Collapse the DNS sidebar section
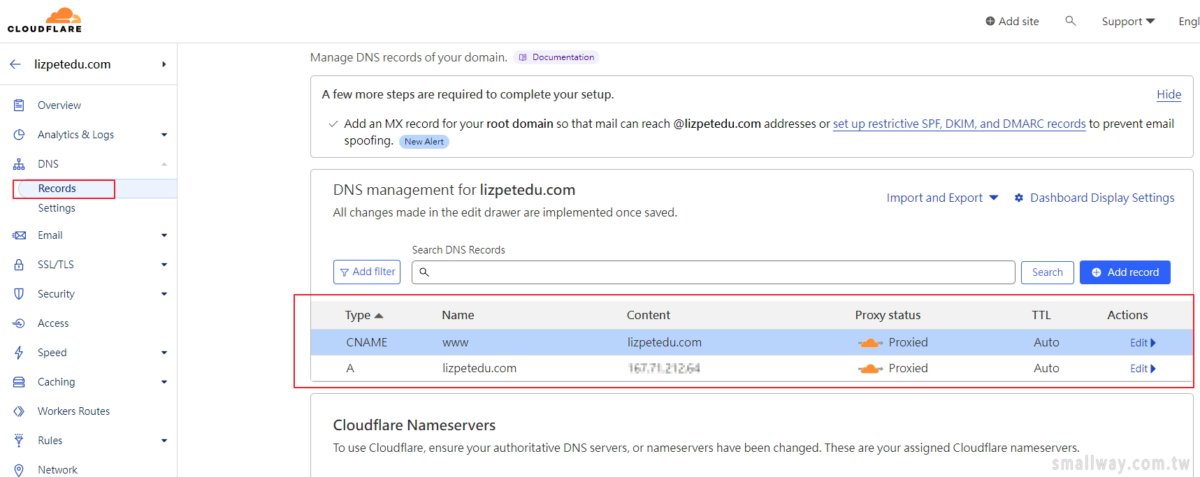The width and height of the screenshot is (1200, 477). (x=164, y=164)
